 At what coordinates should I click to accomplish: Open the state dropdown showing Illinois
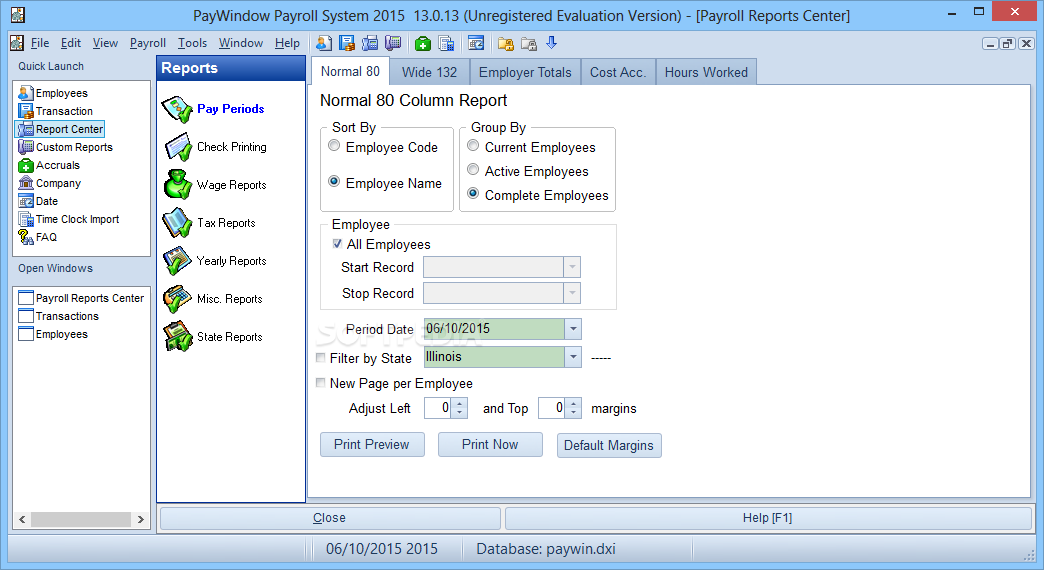[x=573, y=357]
